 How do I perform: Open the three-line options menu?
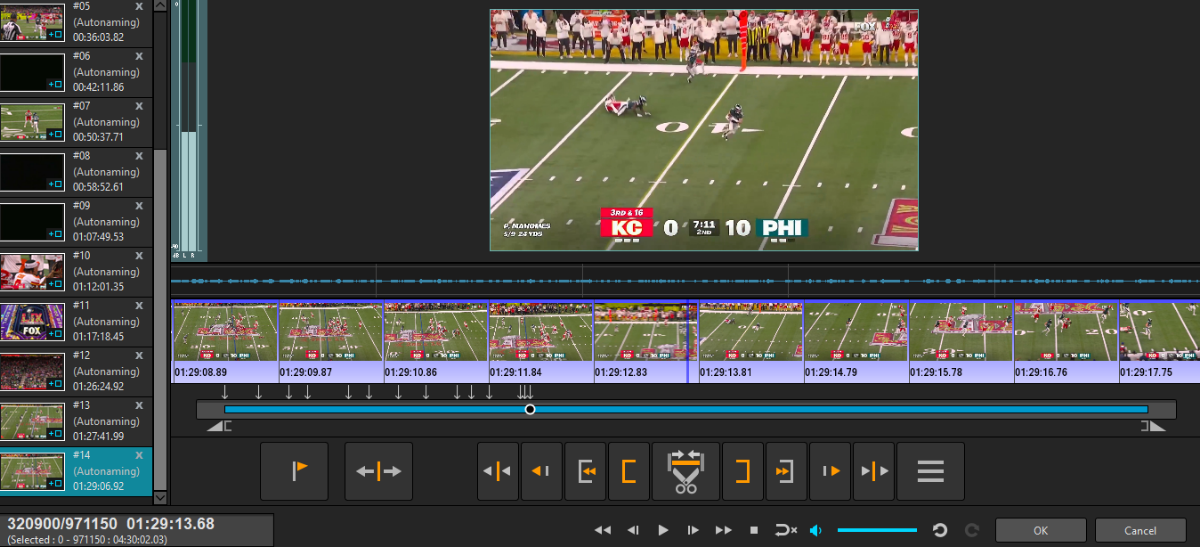pos(930,471)
